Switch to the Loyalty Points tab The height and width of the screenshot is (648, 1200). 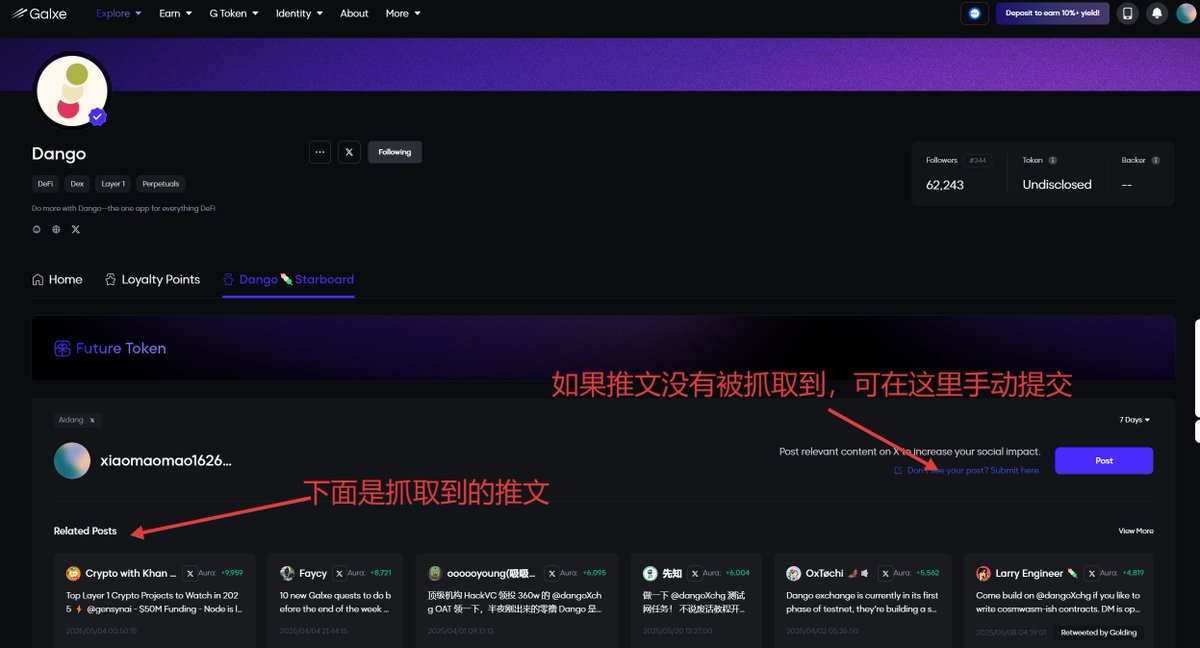pos(152,280)
